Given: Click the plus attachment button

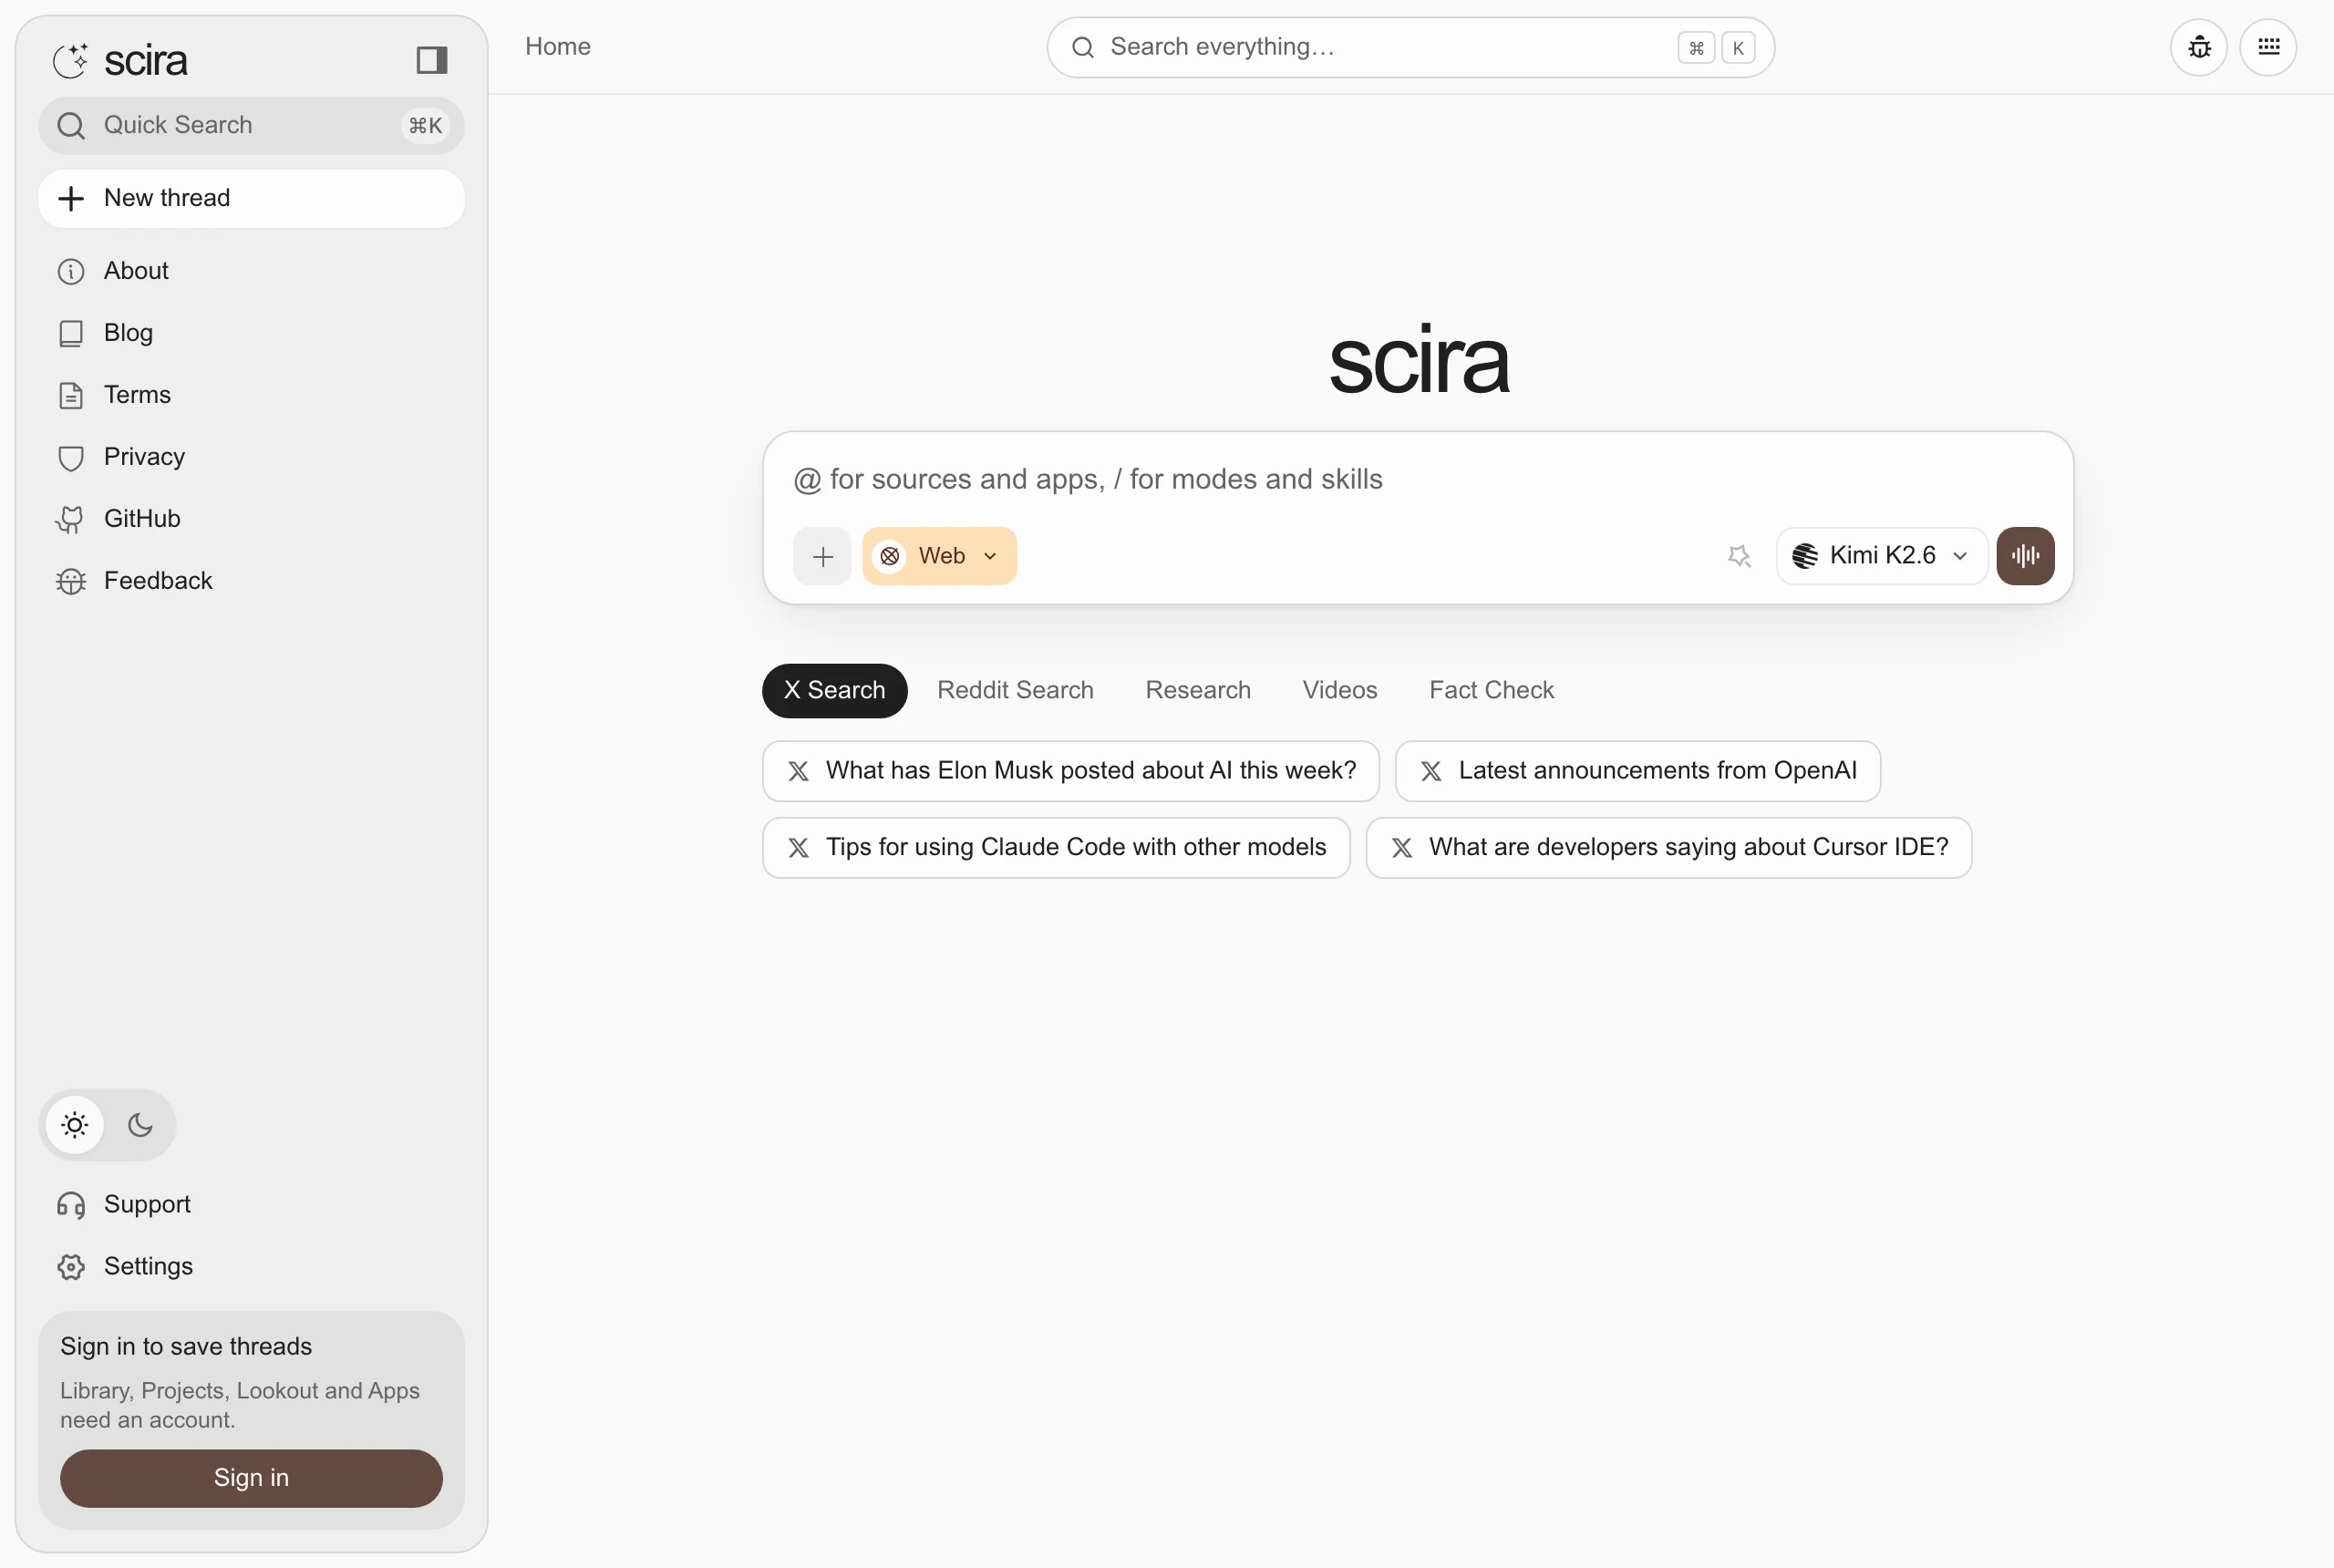Looking at the screenshot, I should coord(822,556).
